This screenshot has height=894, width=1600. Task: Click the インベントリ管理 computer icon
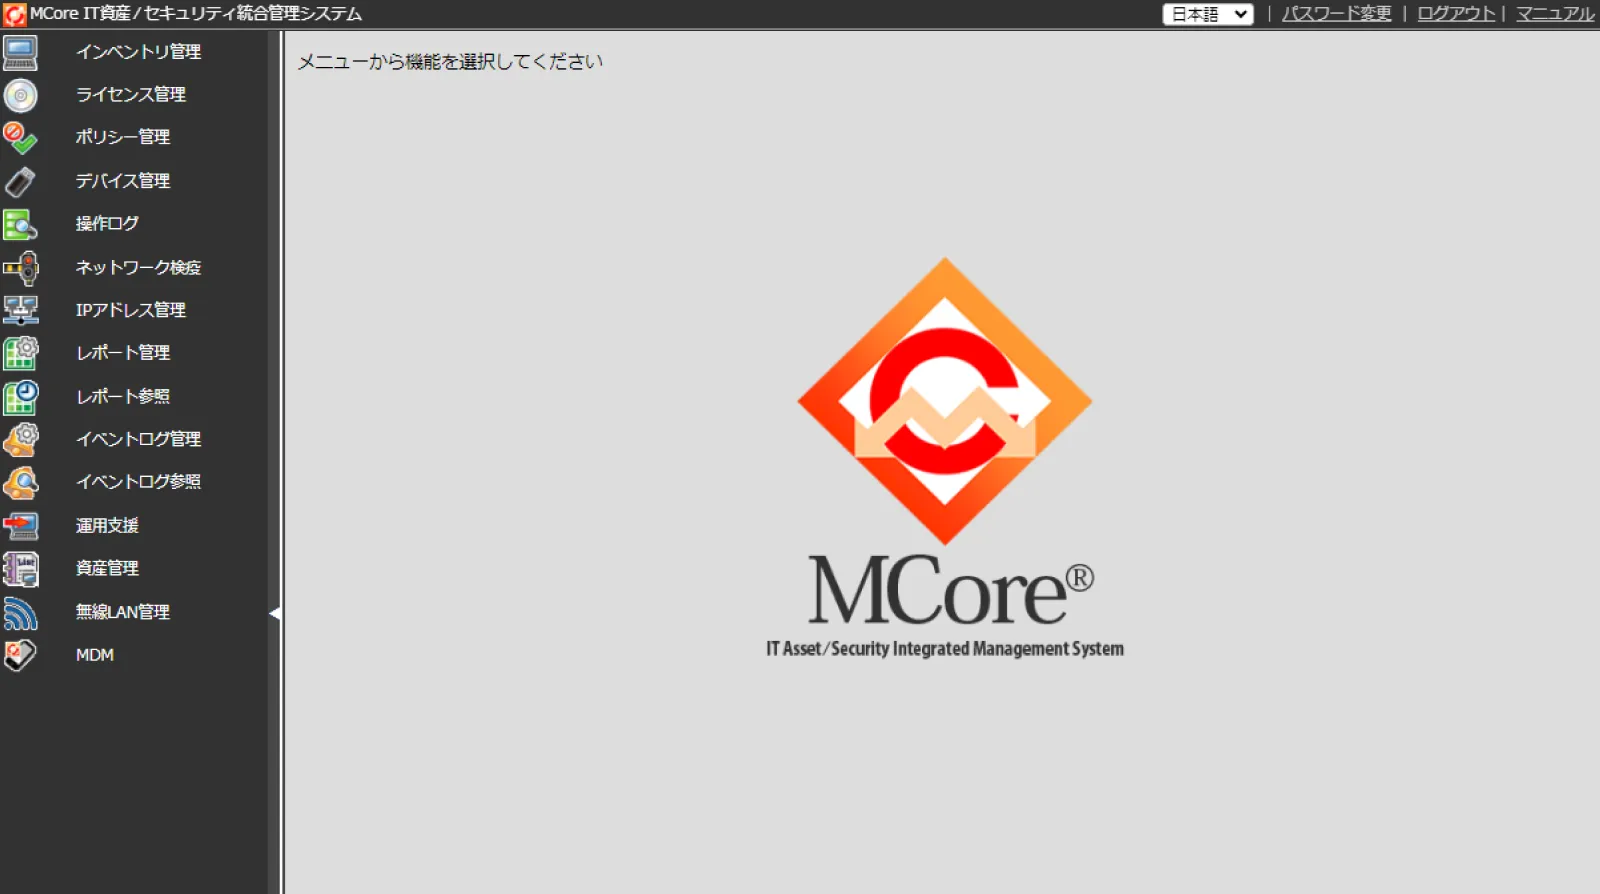click(20, 52)
